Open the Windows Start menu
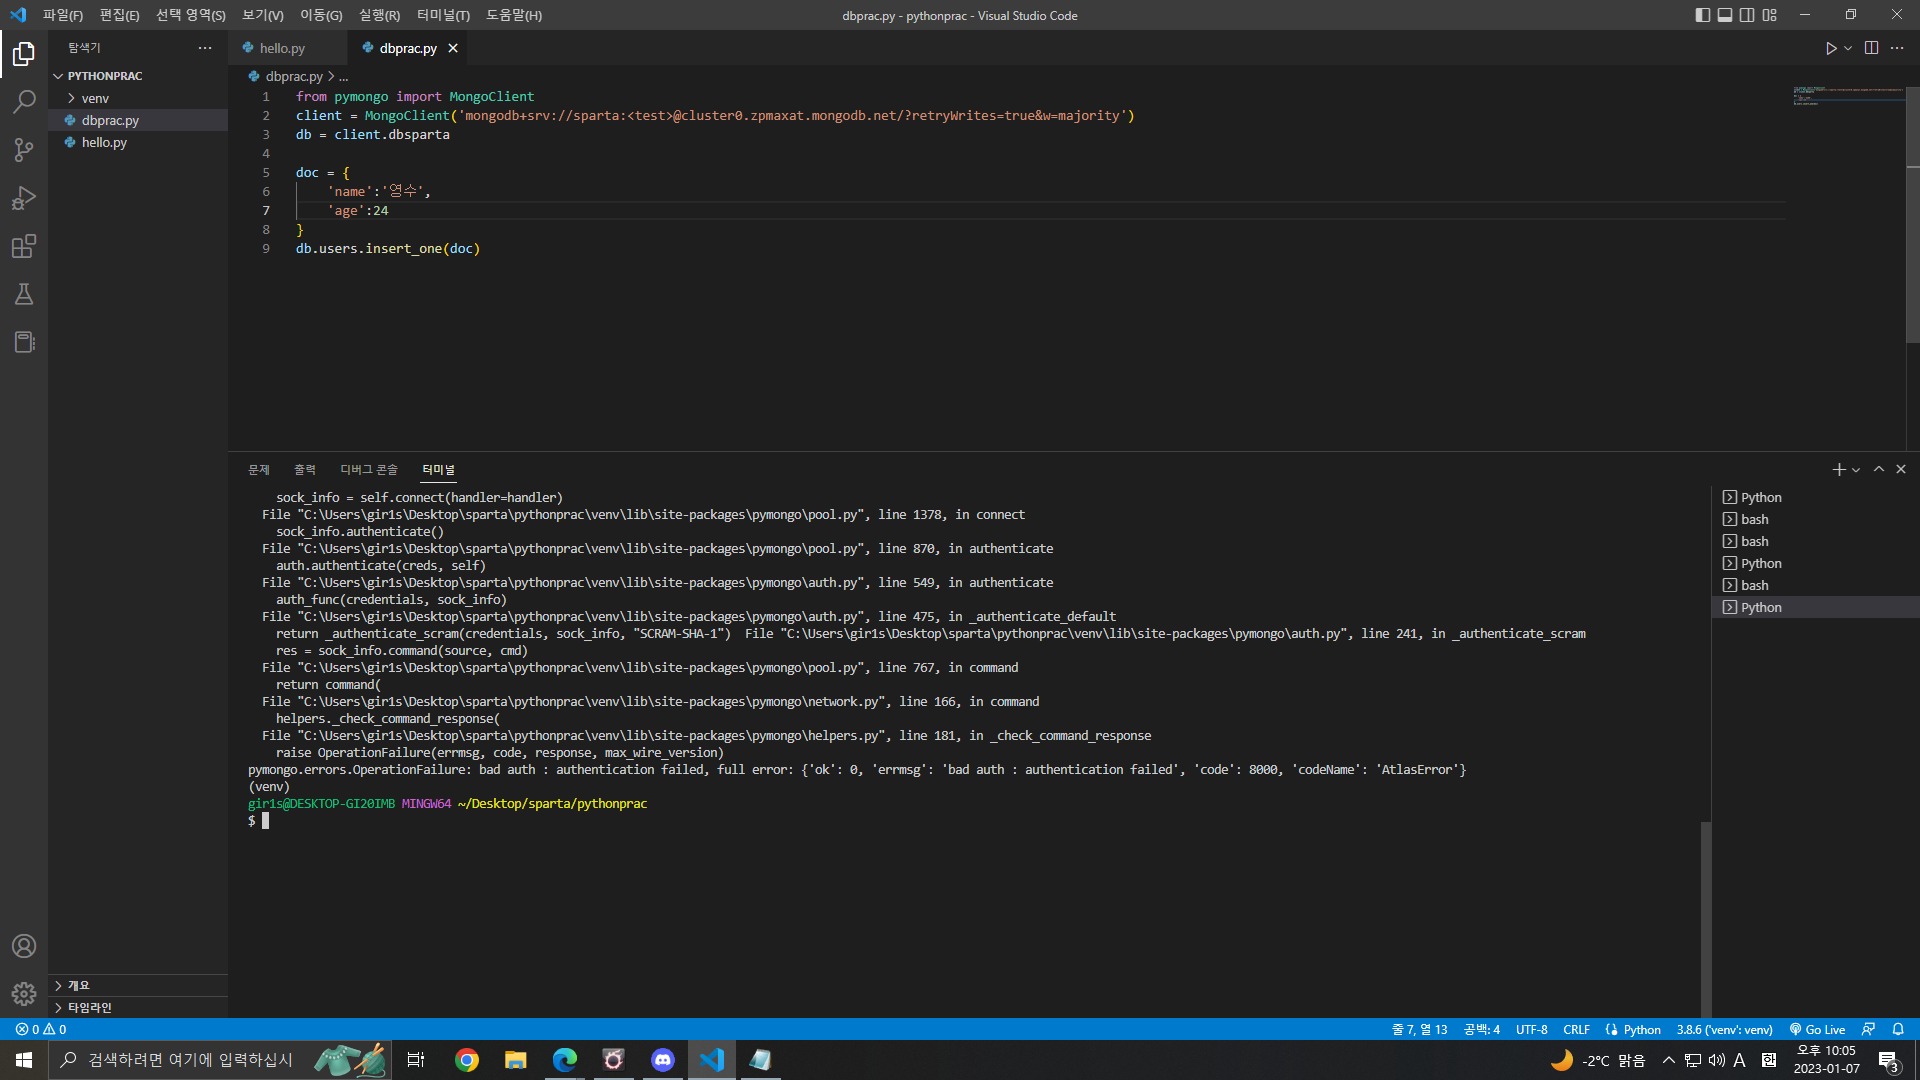Viewport: 1920px width, 1080px height. pos(24,1060)
